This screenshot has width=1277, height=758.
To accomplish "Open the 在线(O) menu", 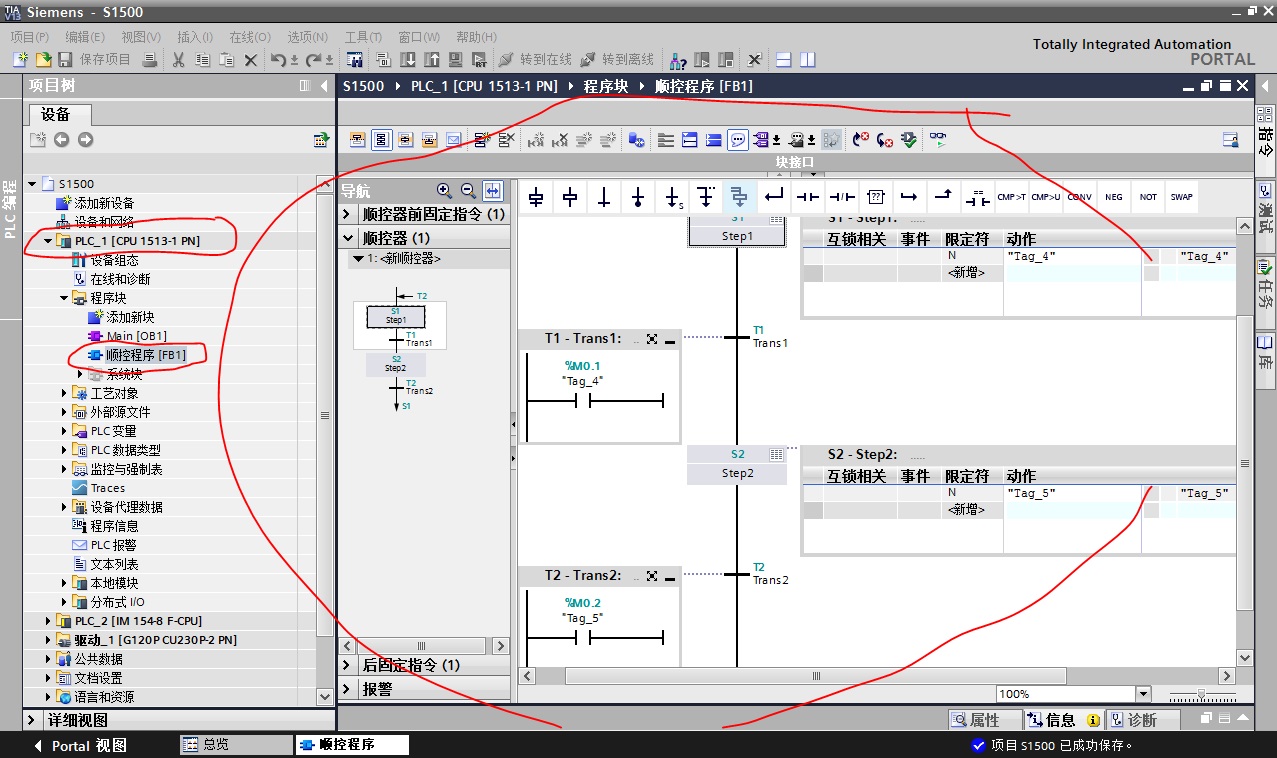I will pos(250,37).
